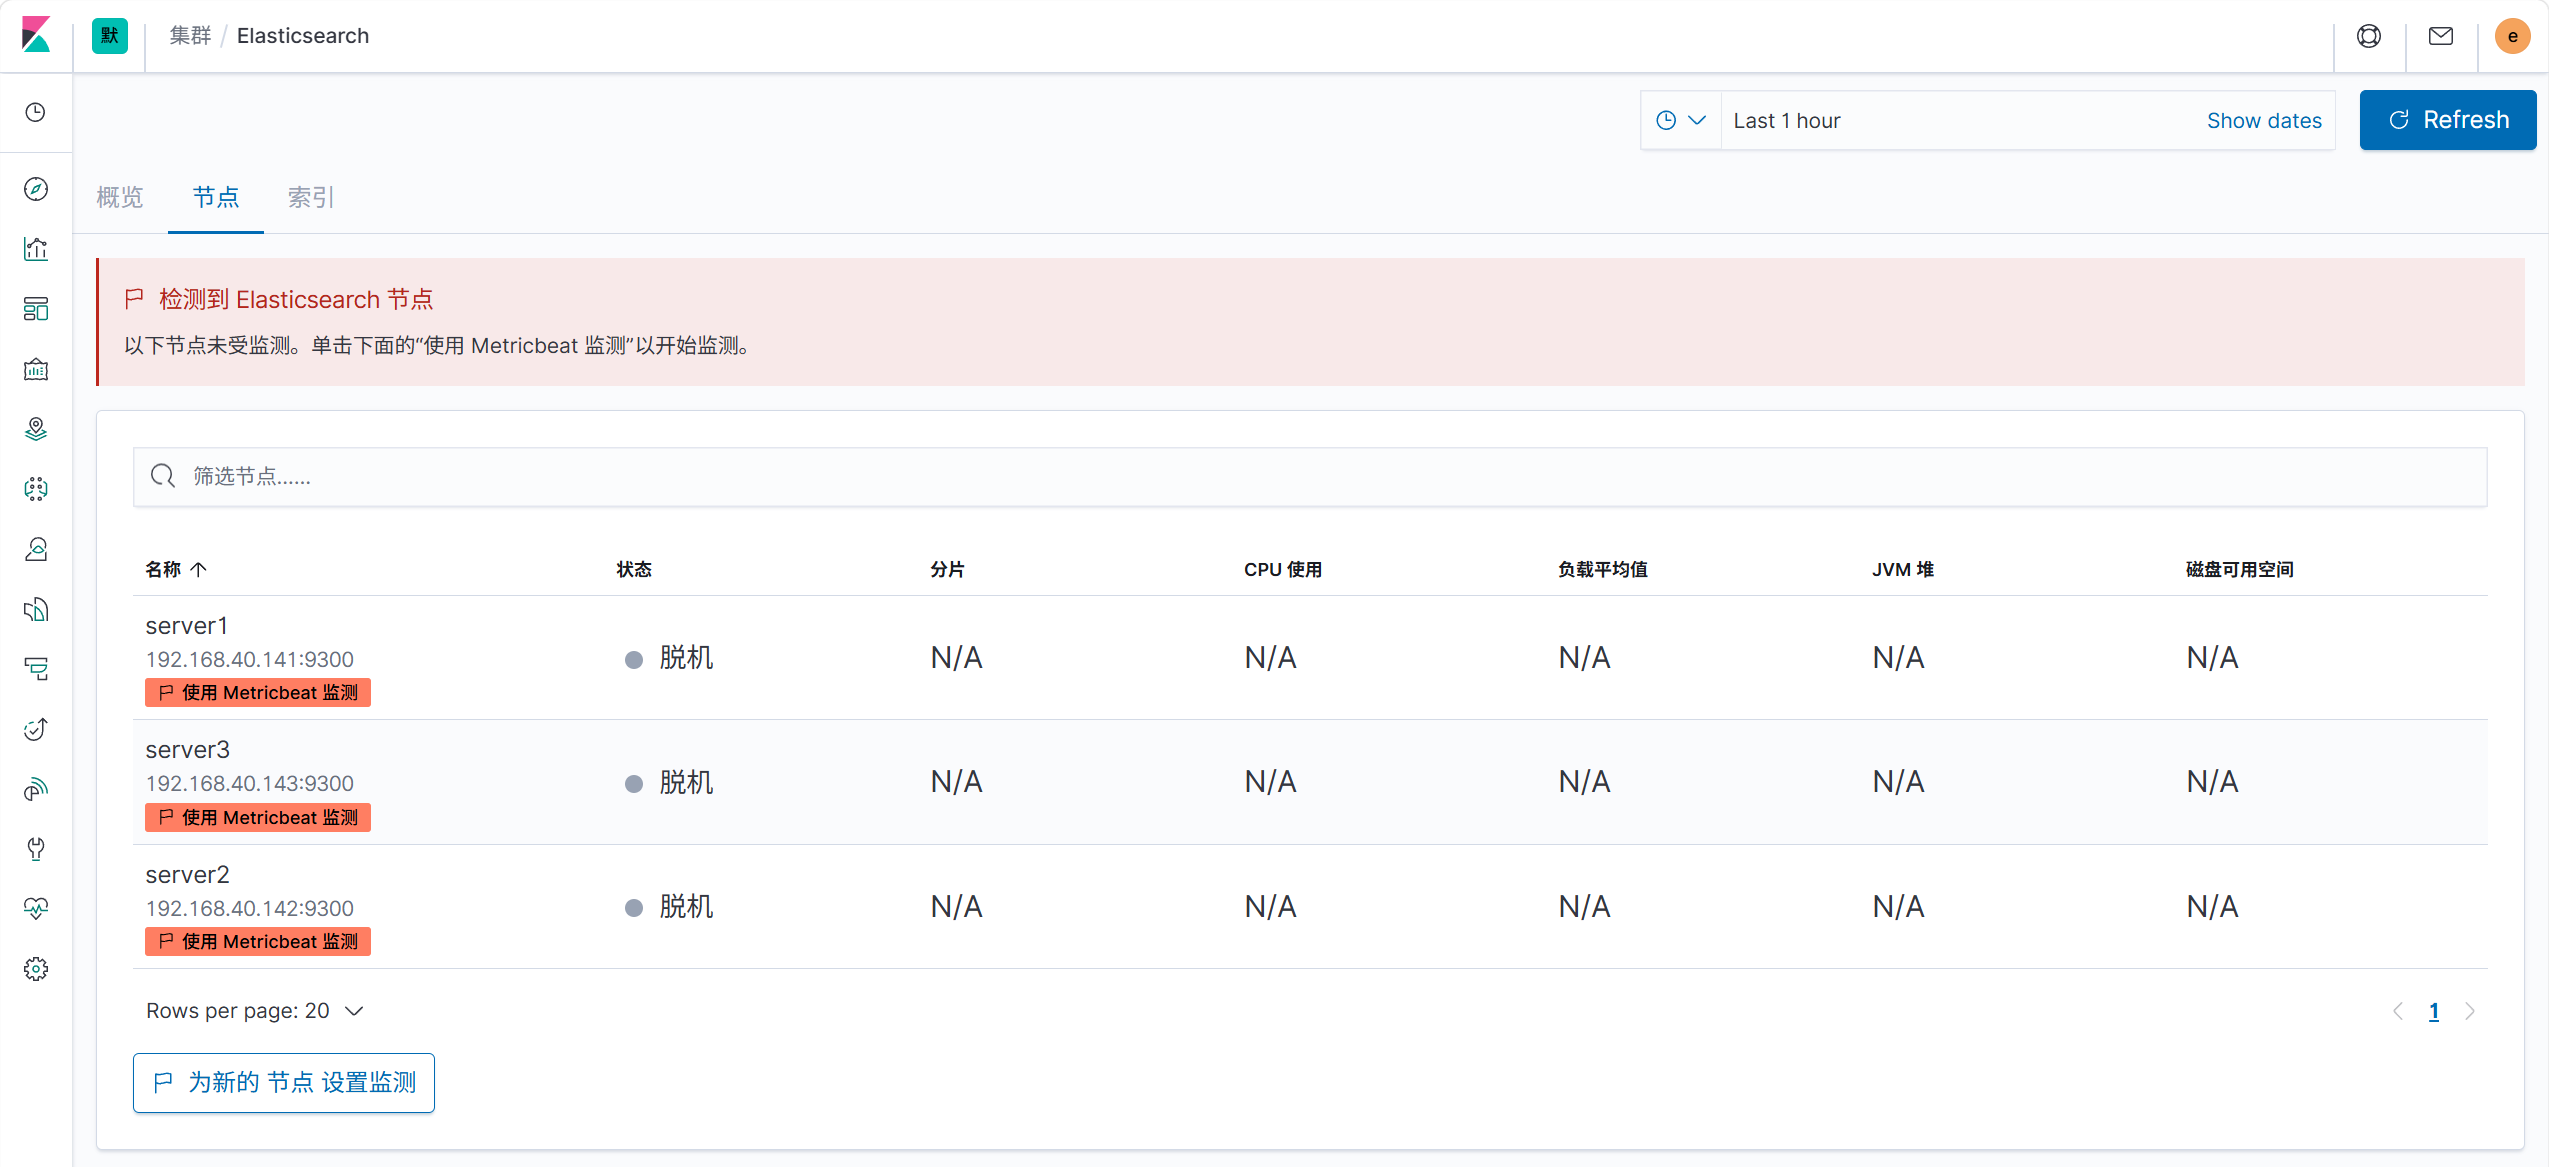This screenshot has width=2549, height=1167.
Task: Click the 状态 column header
Action: (x=634, y=569)
